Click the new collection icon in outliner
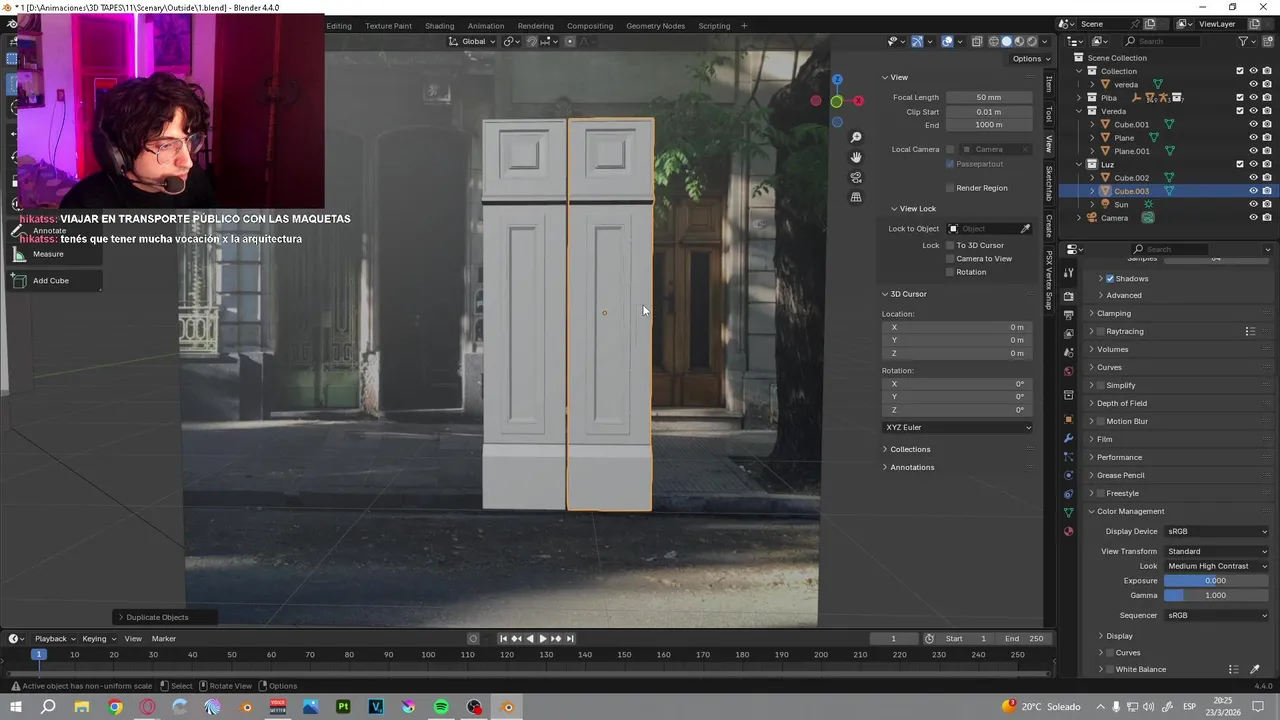The height and width of the screenshot is (720, 1280). coord(1268,41)
